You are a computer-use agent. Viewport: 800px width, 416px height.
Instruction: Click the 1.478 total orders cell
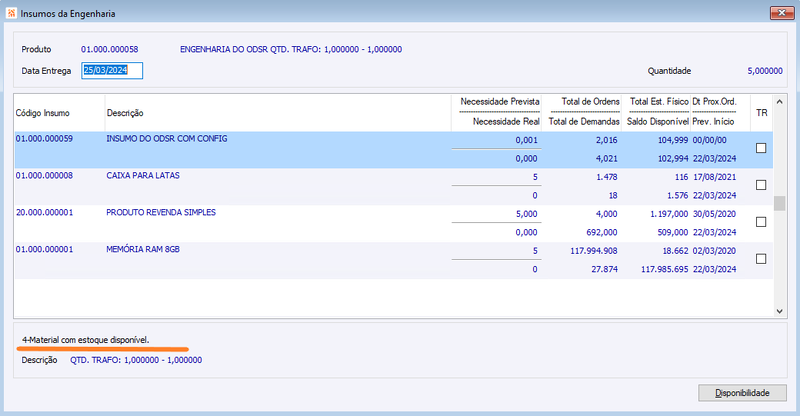coord(606,177)
